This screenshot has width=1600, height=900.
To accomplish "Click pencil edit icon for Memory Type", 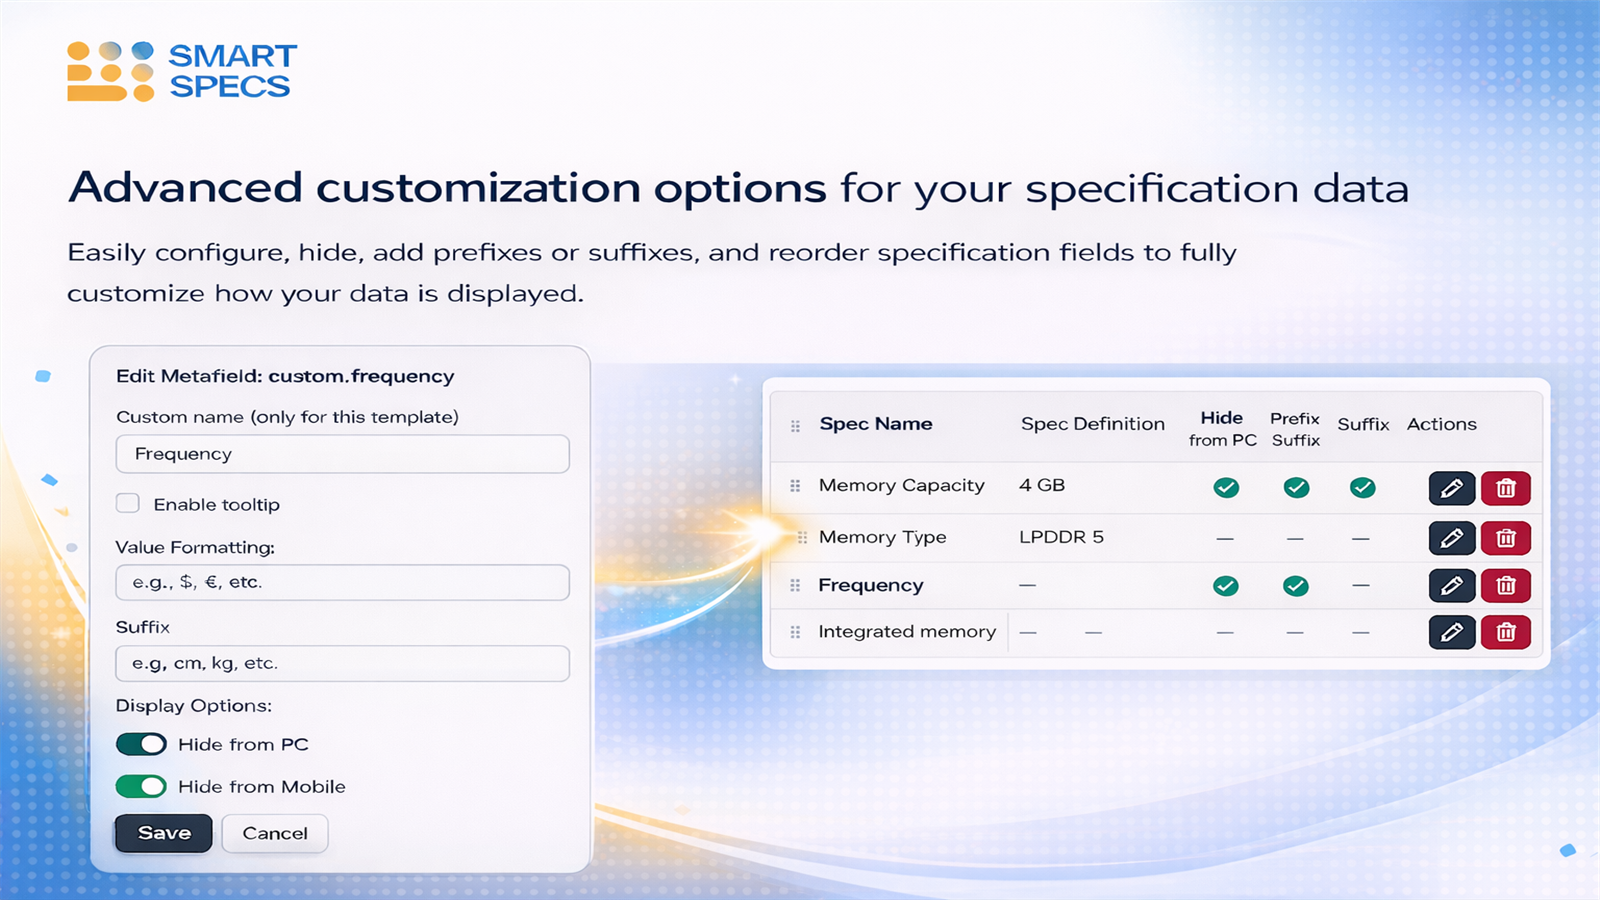I will point(1451,538).
